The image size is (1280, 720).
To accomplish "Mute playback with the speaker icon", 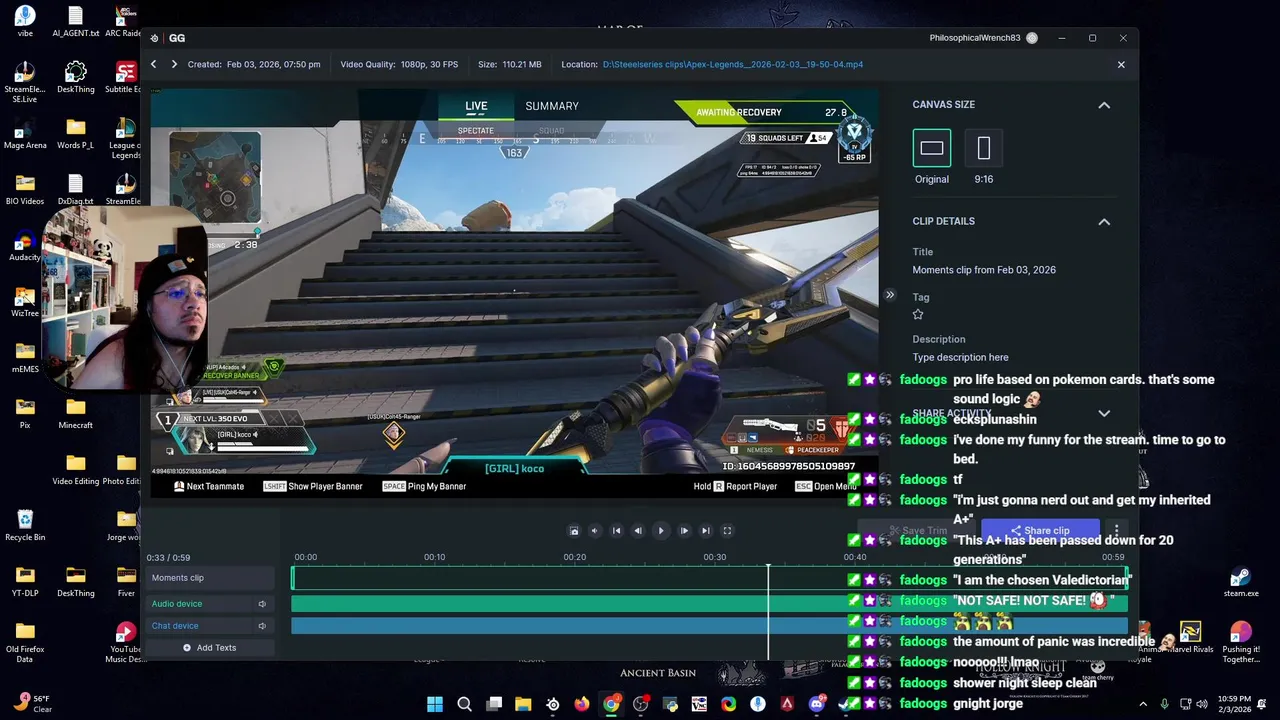I will [595, 531].
